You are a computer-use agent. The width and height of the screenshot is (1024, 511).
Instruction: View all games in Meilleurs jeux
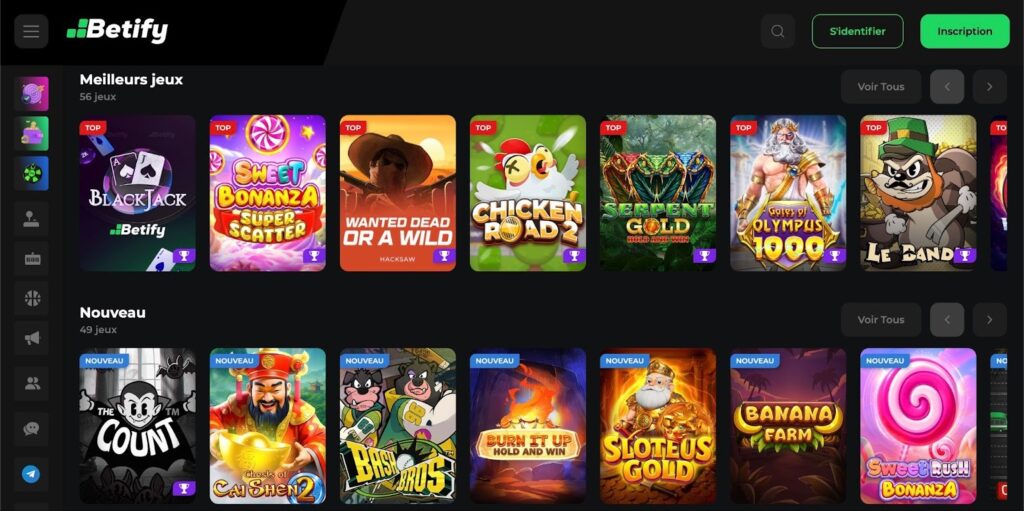[881, 87]
